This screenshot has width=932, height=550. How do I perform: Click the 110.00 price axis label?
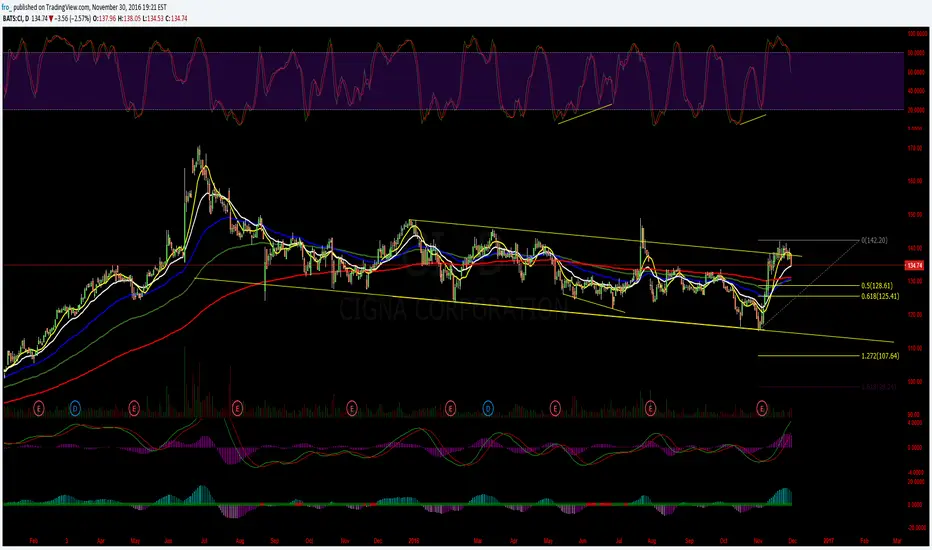tap(915, 348)
